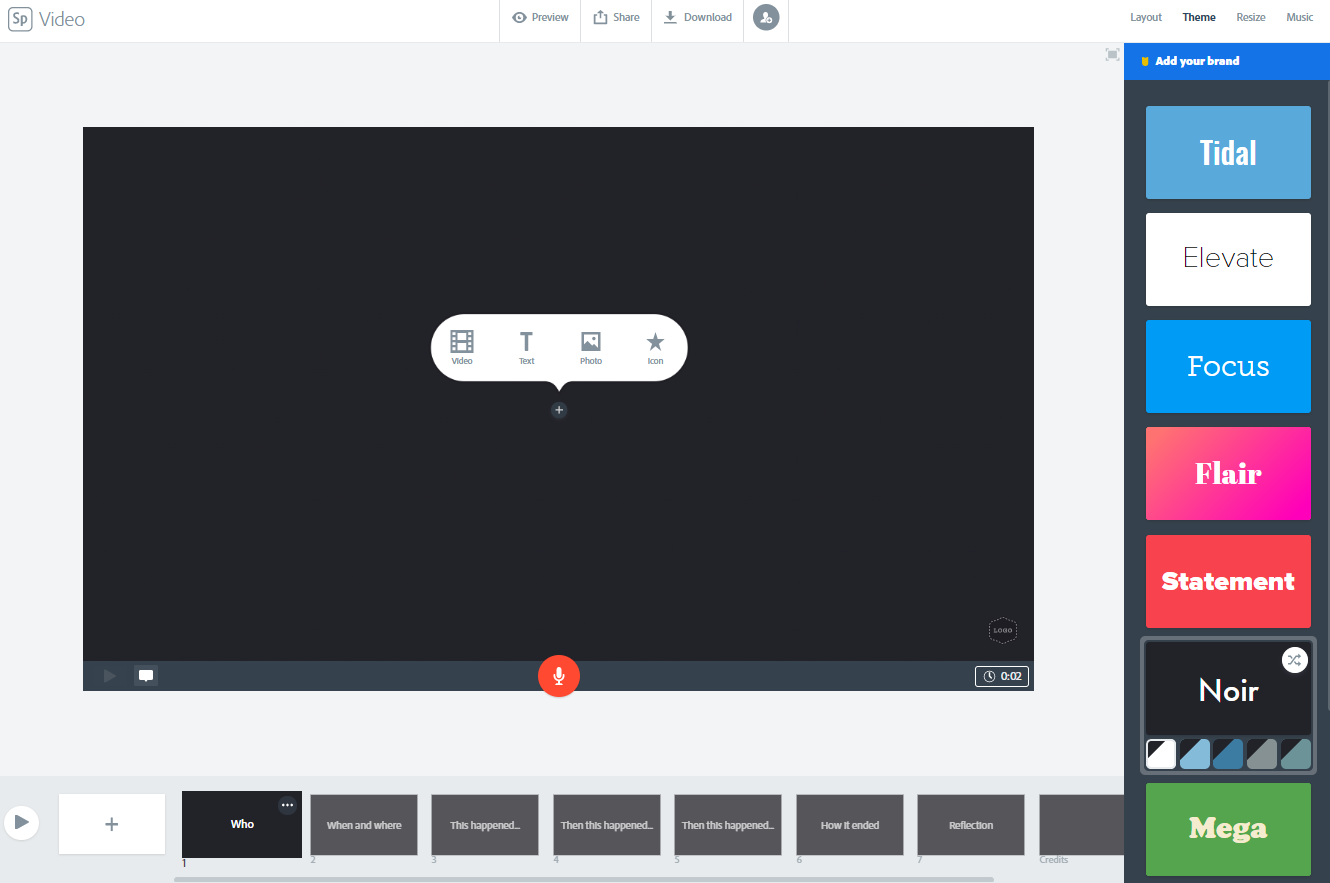Choose the dark blue Noir swatch

pyautogui.click(x=1228, y=754)
